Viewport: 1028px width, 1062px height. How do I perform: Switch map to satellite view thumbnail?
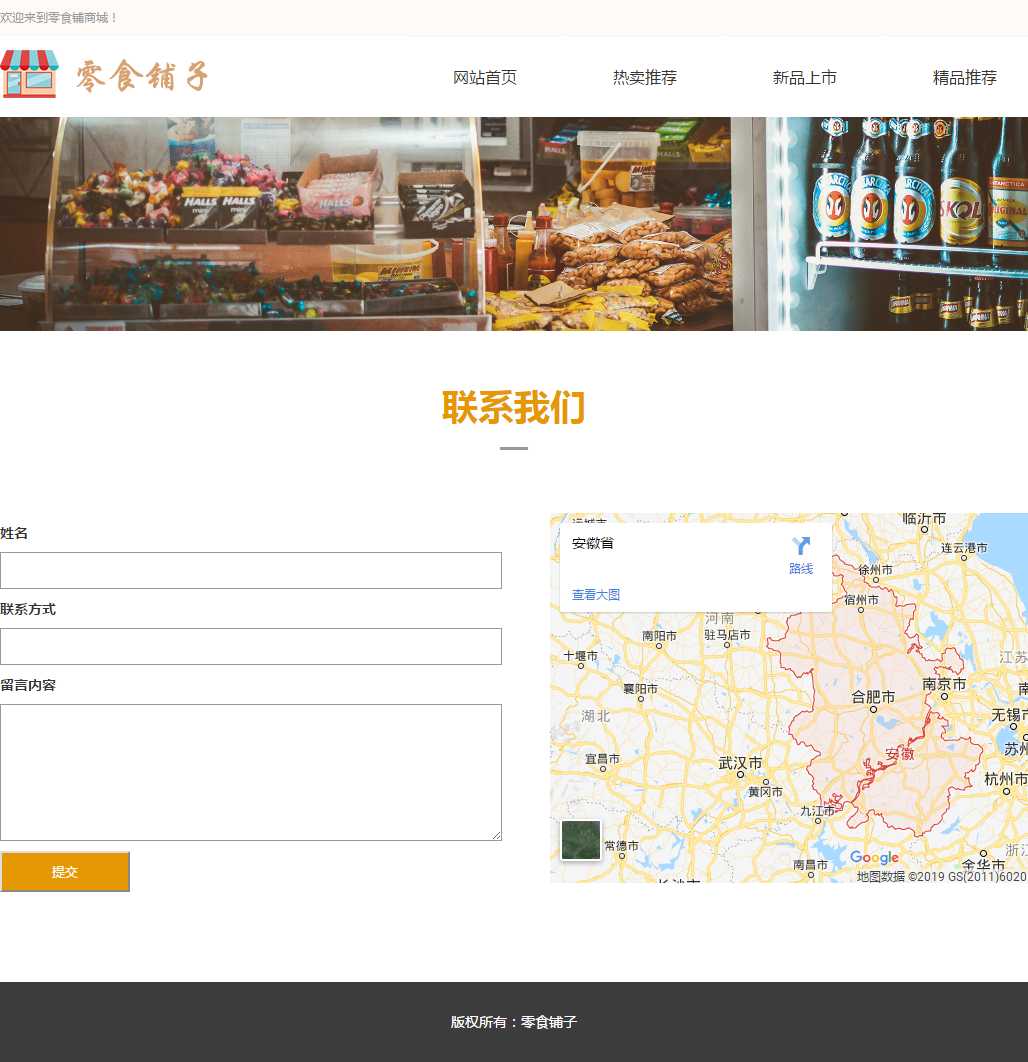pos(580,840)
